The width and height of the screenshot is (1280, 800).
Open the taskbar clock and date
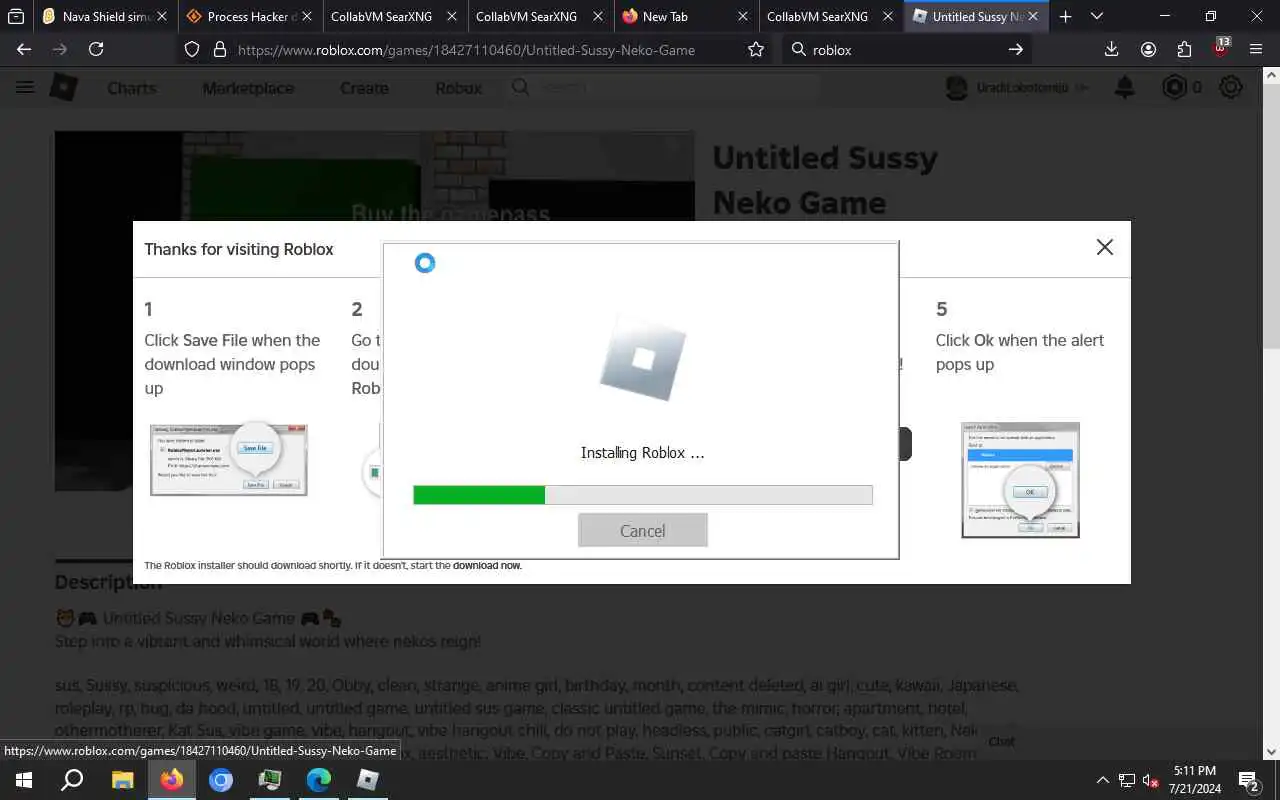click(x=1194, y=780)
